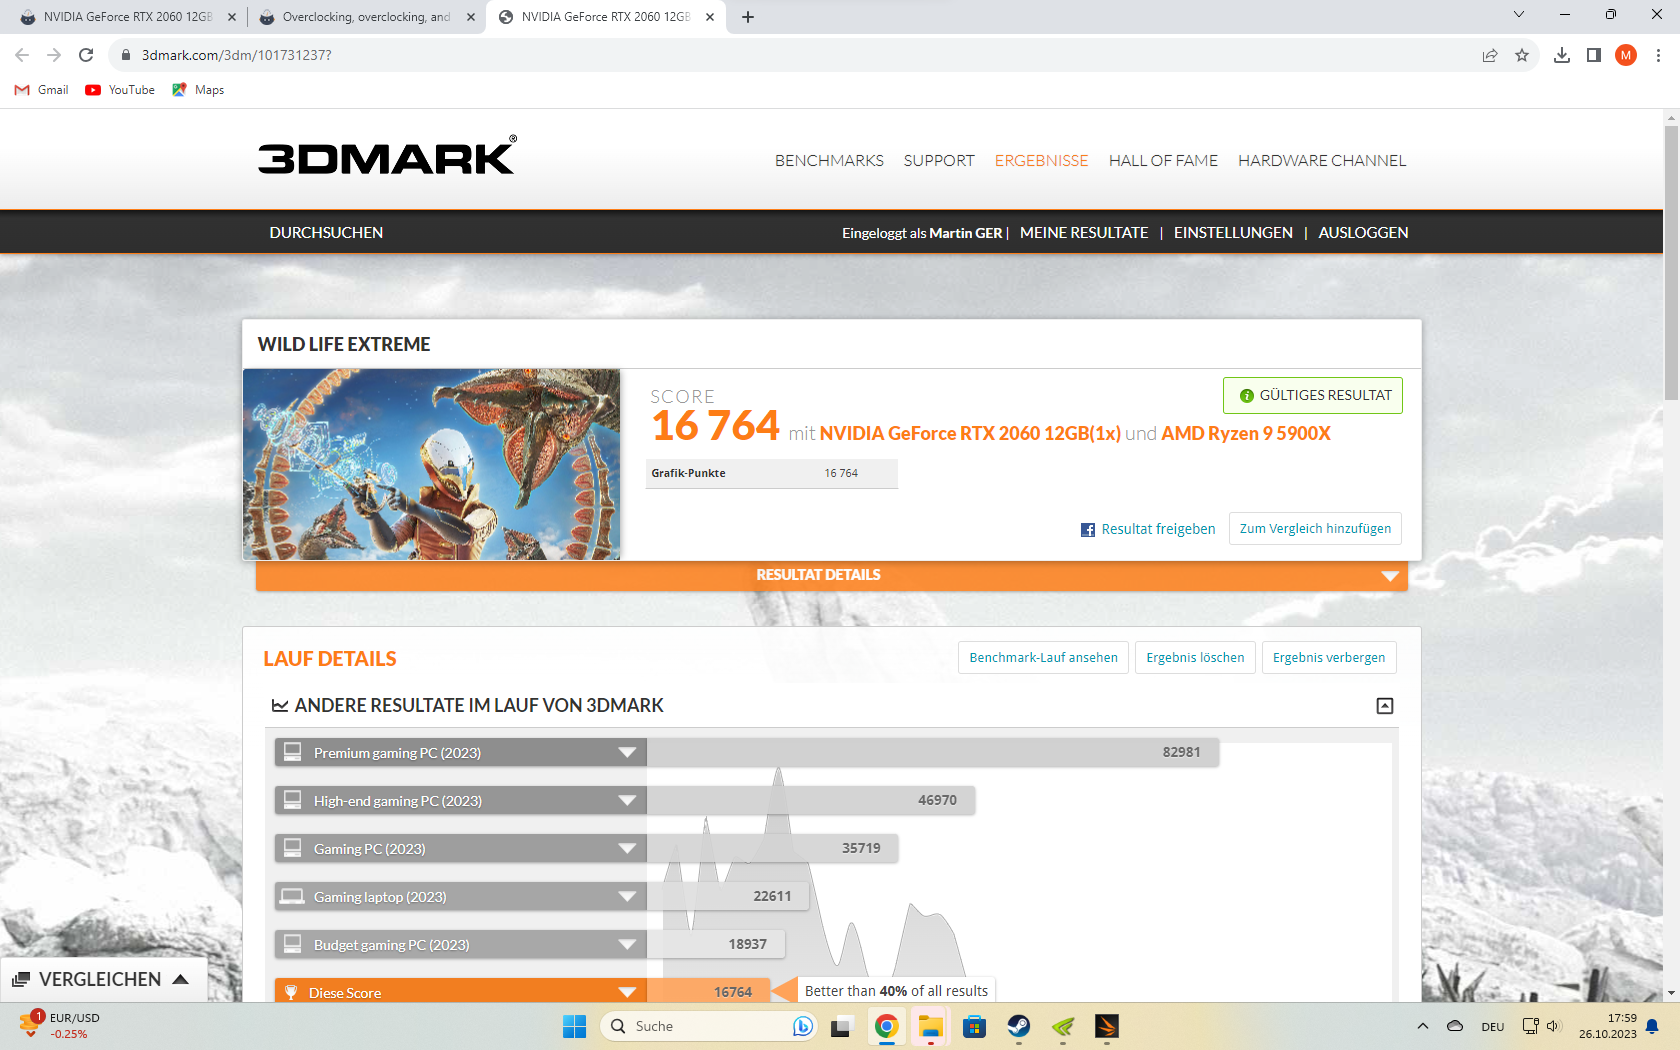This screenshot has height=1050, width=1680.
Task: Open the EUR/USD taskbar widget
Action: 60,1026
